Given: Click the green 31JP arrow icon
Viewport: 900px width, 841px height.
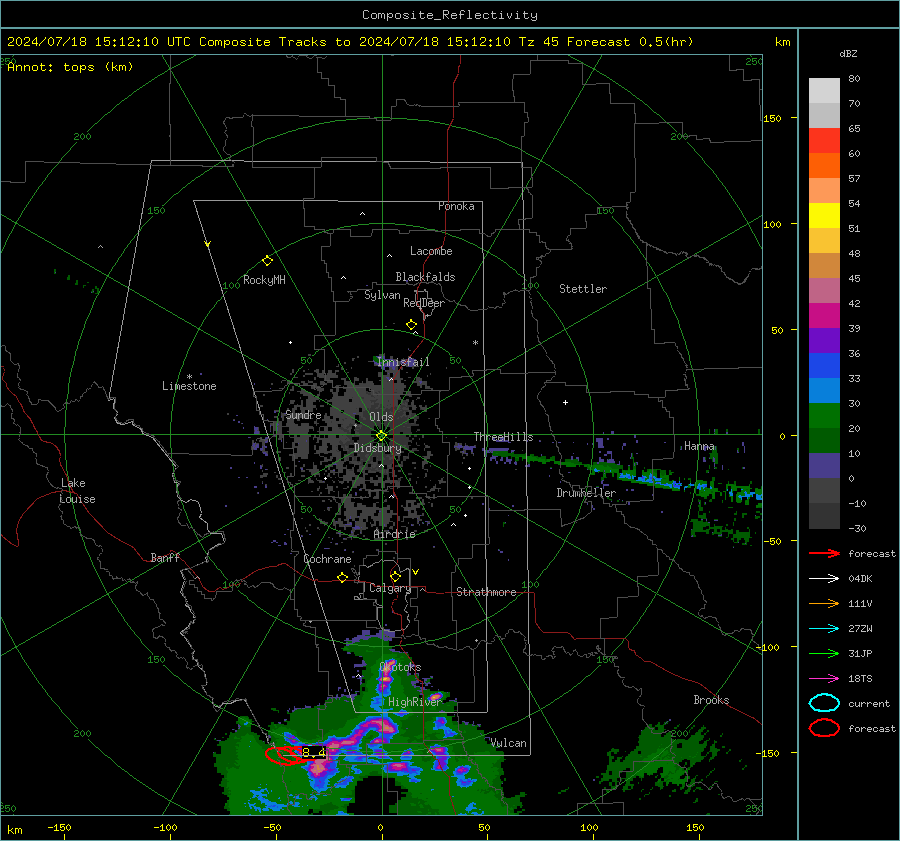Looking at the screenshot, I should [x=824, y=653].
